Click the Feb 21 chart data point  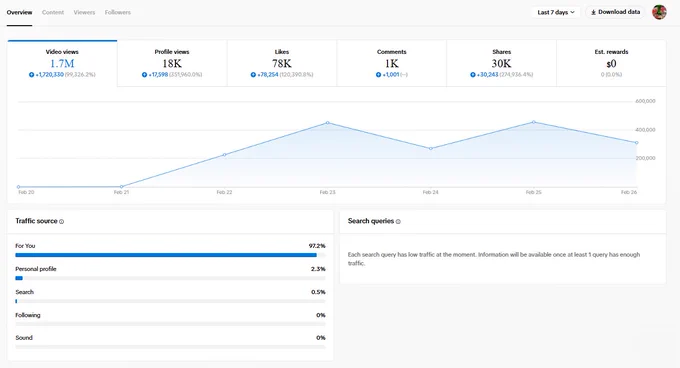click(x=121, y=187)
